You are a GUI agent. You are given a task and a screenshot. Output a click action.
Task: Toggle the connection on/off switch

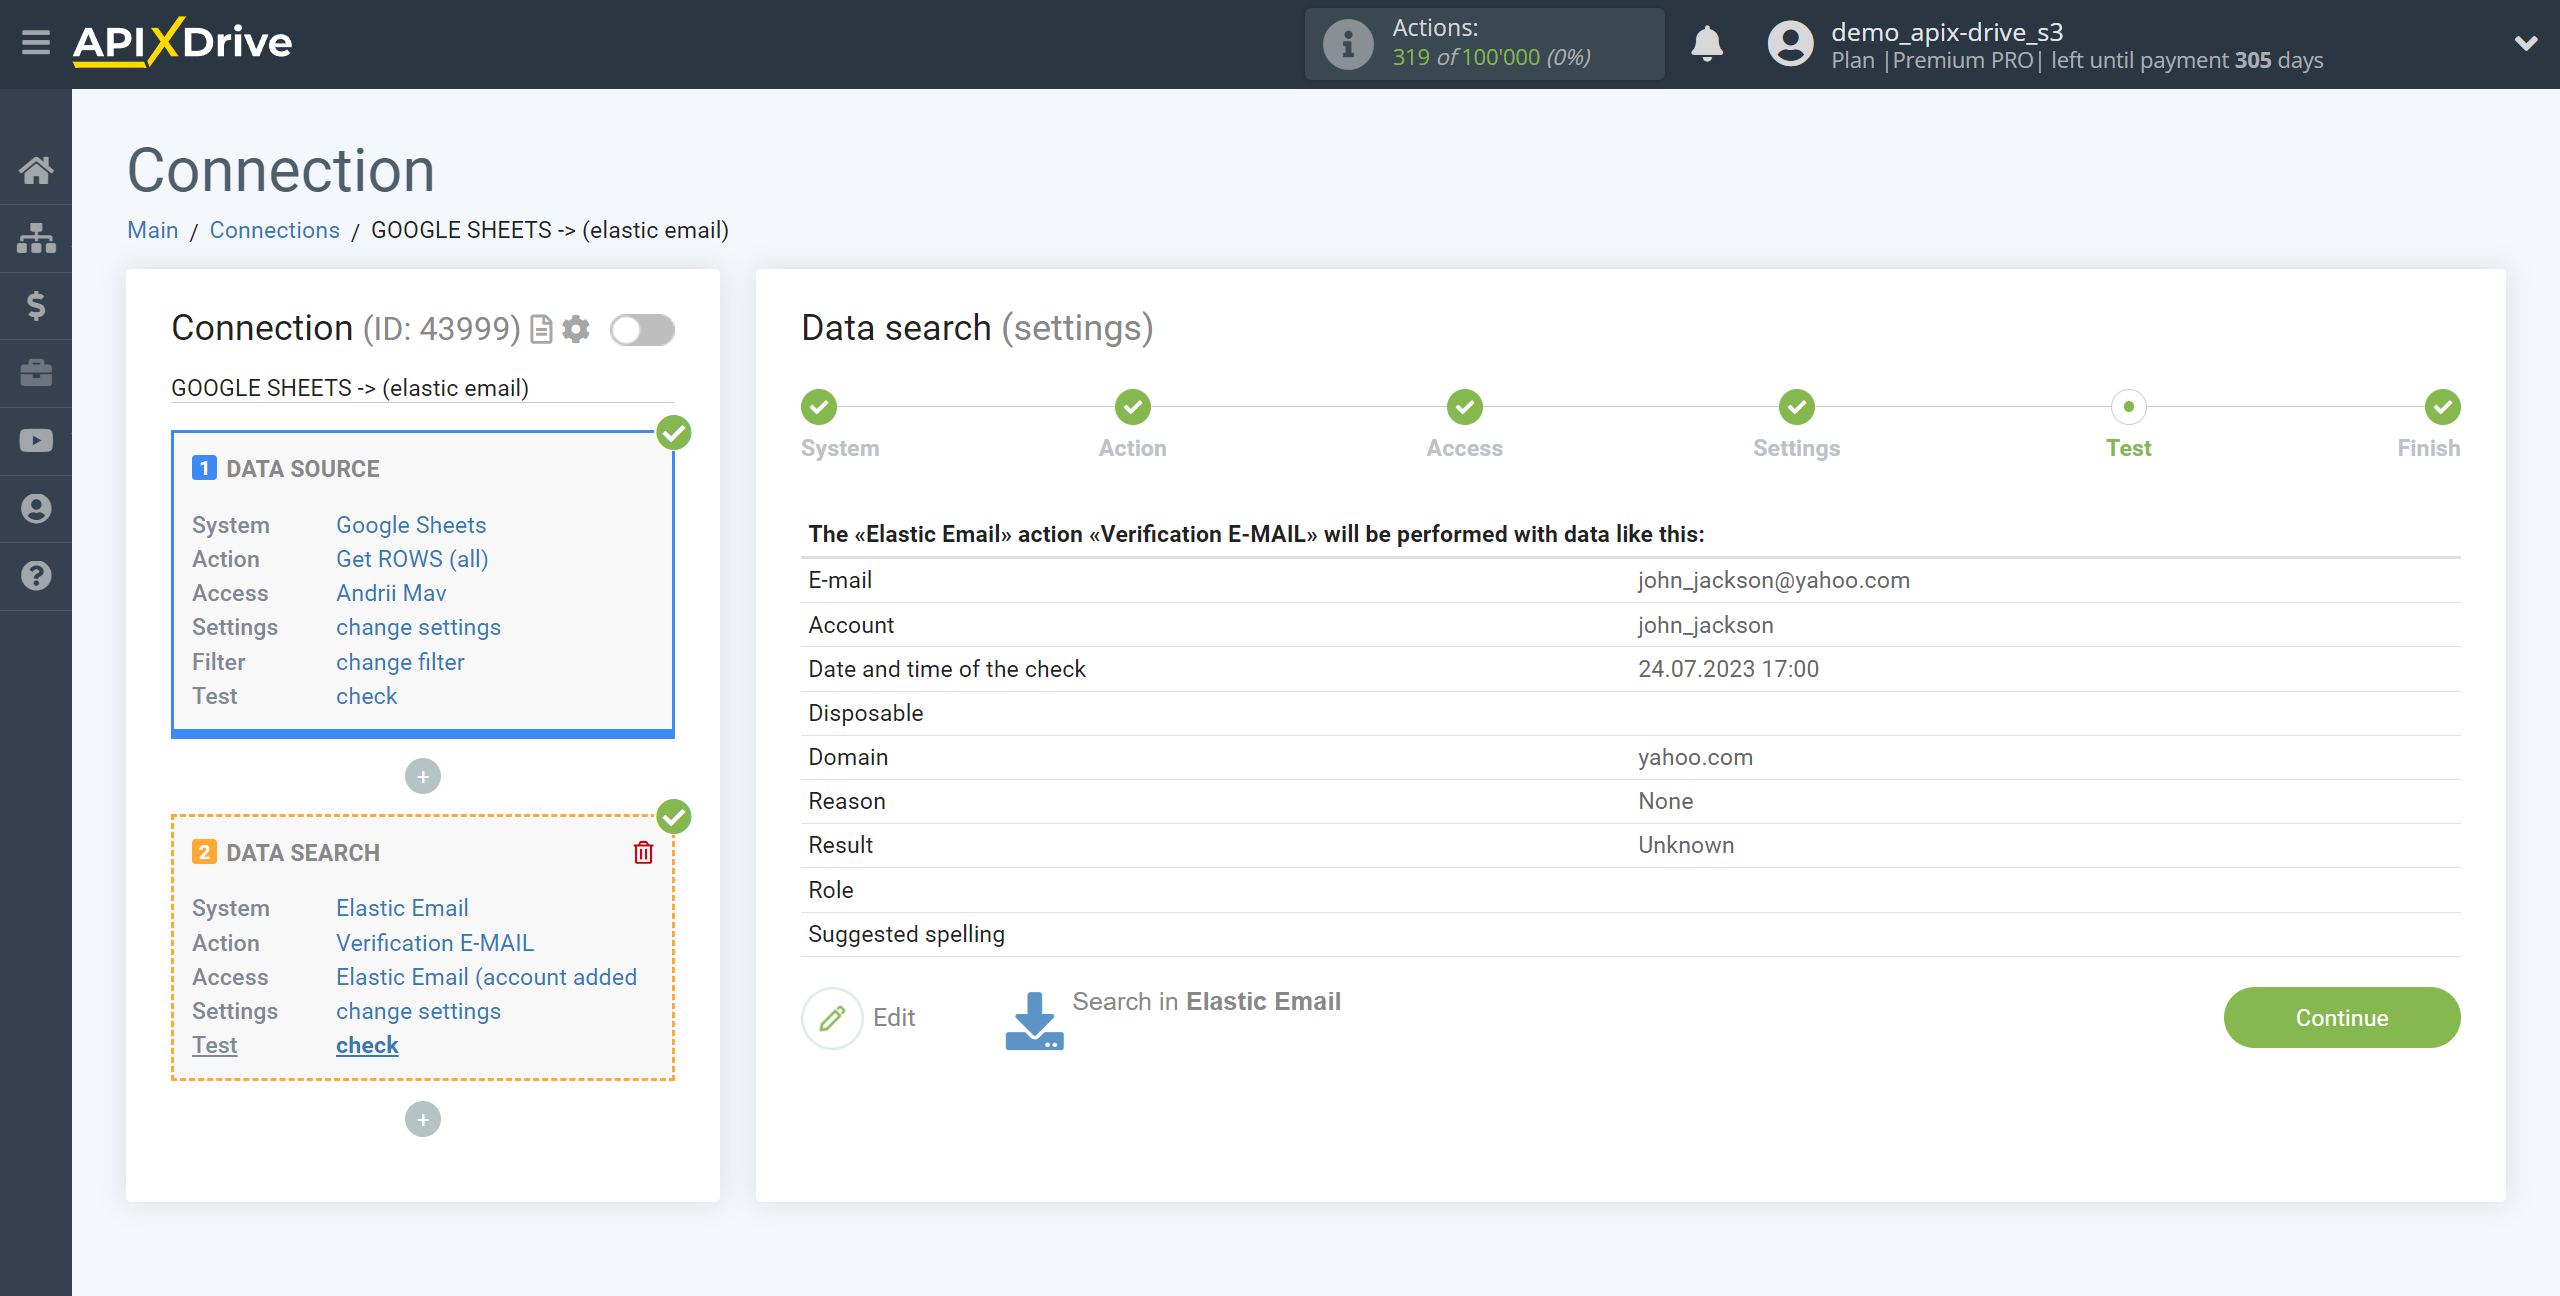[642, 329]
